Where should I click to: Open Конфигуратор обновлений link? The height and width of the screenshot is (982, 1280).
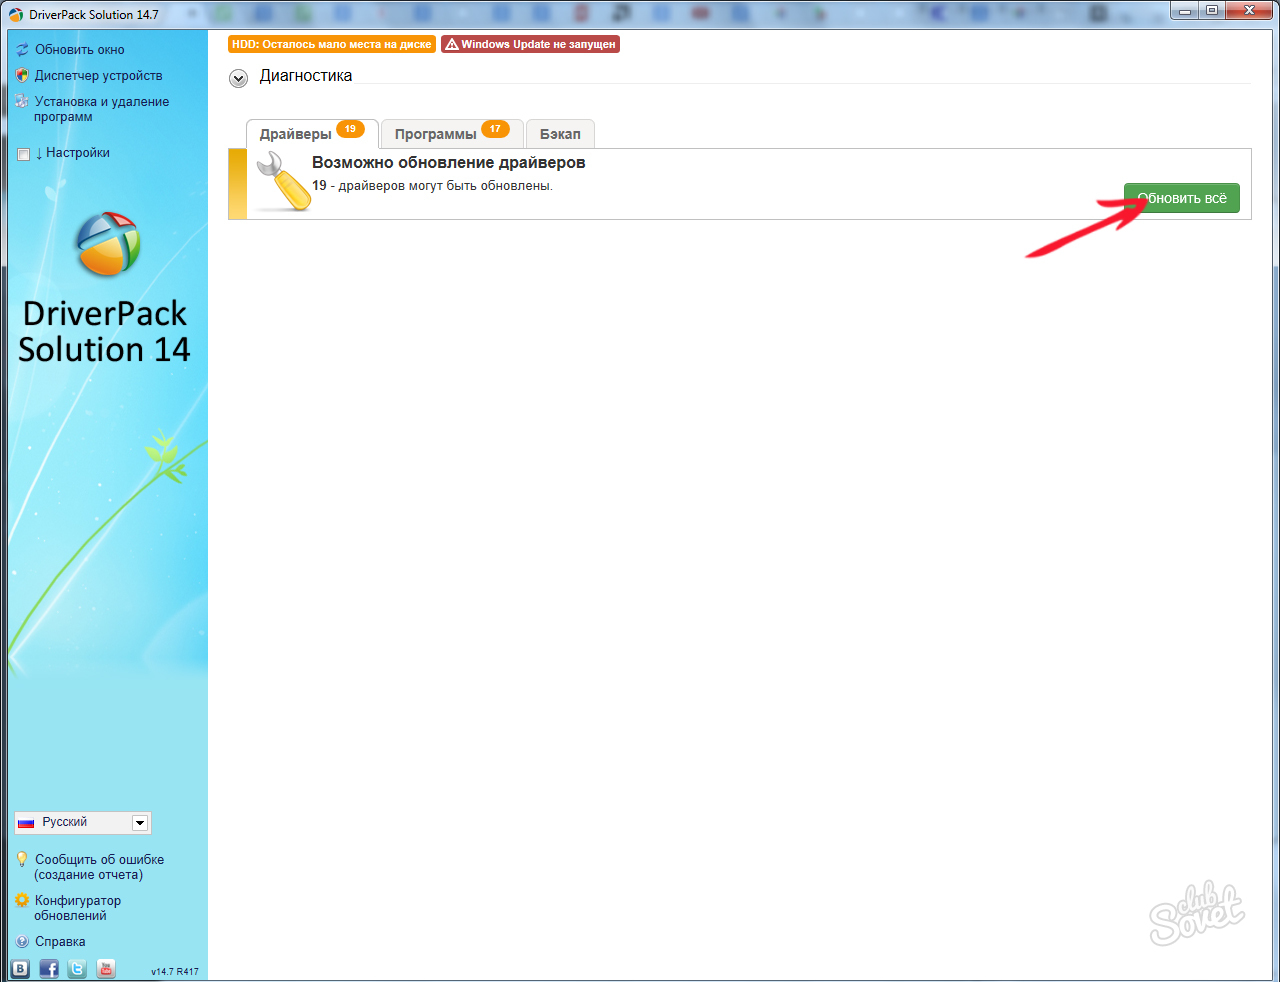pyautogui.click(x=78, y=908)
